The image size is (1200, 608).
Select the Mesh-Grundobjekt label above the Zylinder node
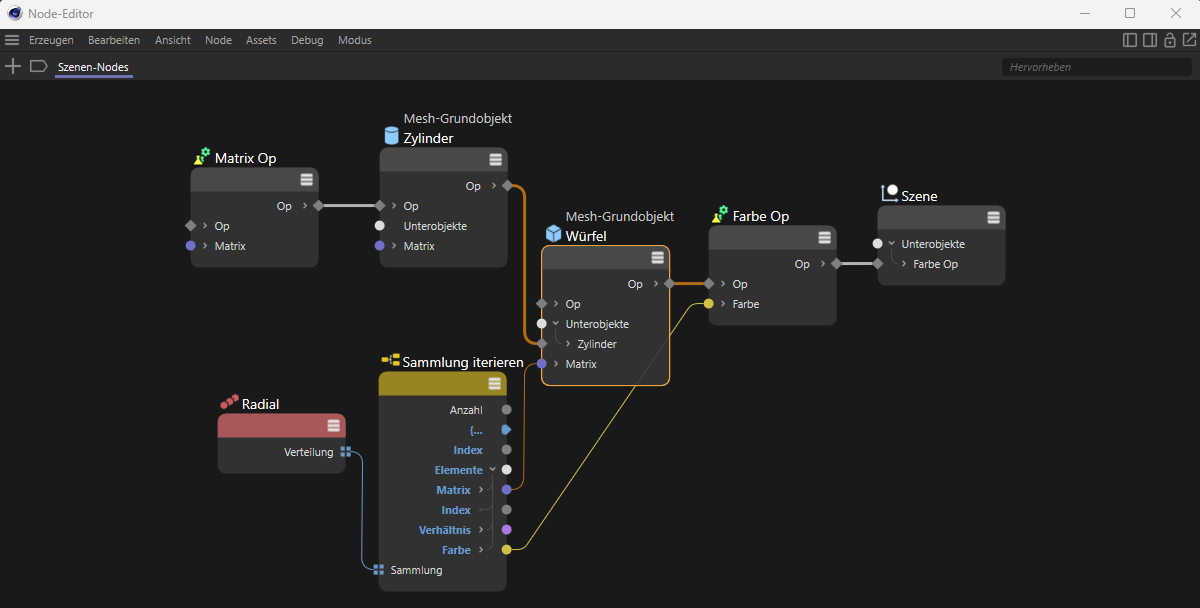point(458,118)
